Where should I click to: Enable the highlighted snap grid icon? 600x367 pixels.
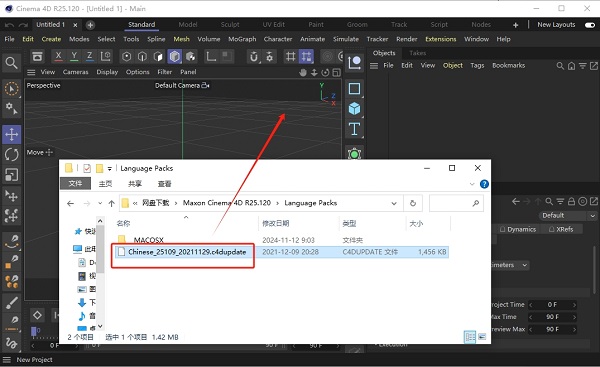[x=307, y=57]
